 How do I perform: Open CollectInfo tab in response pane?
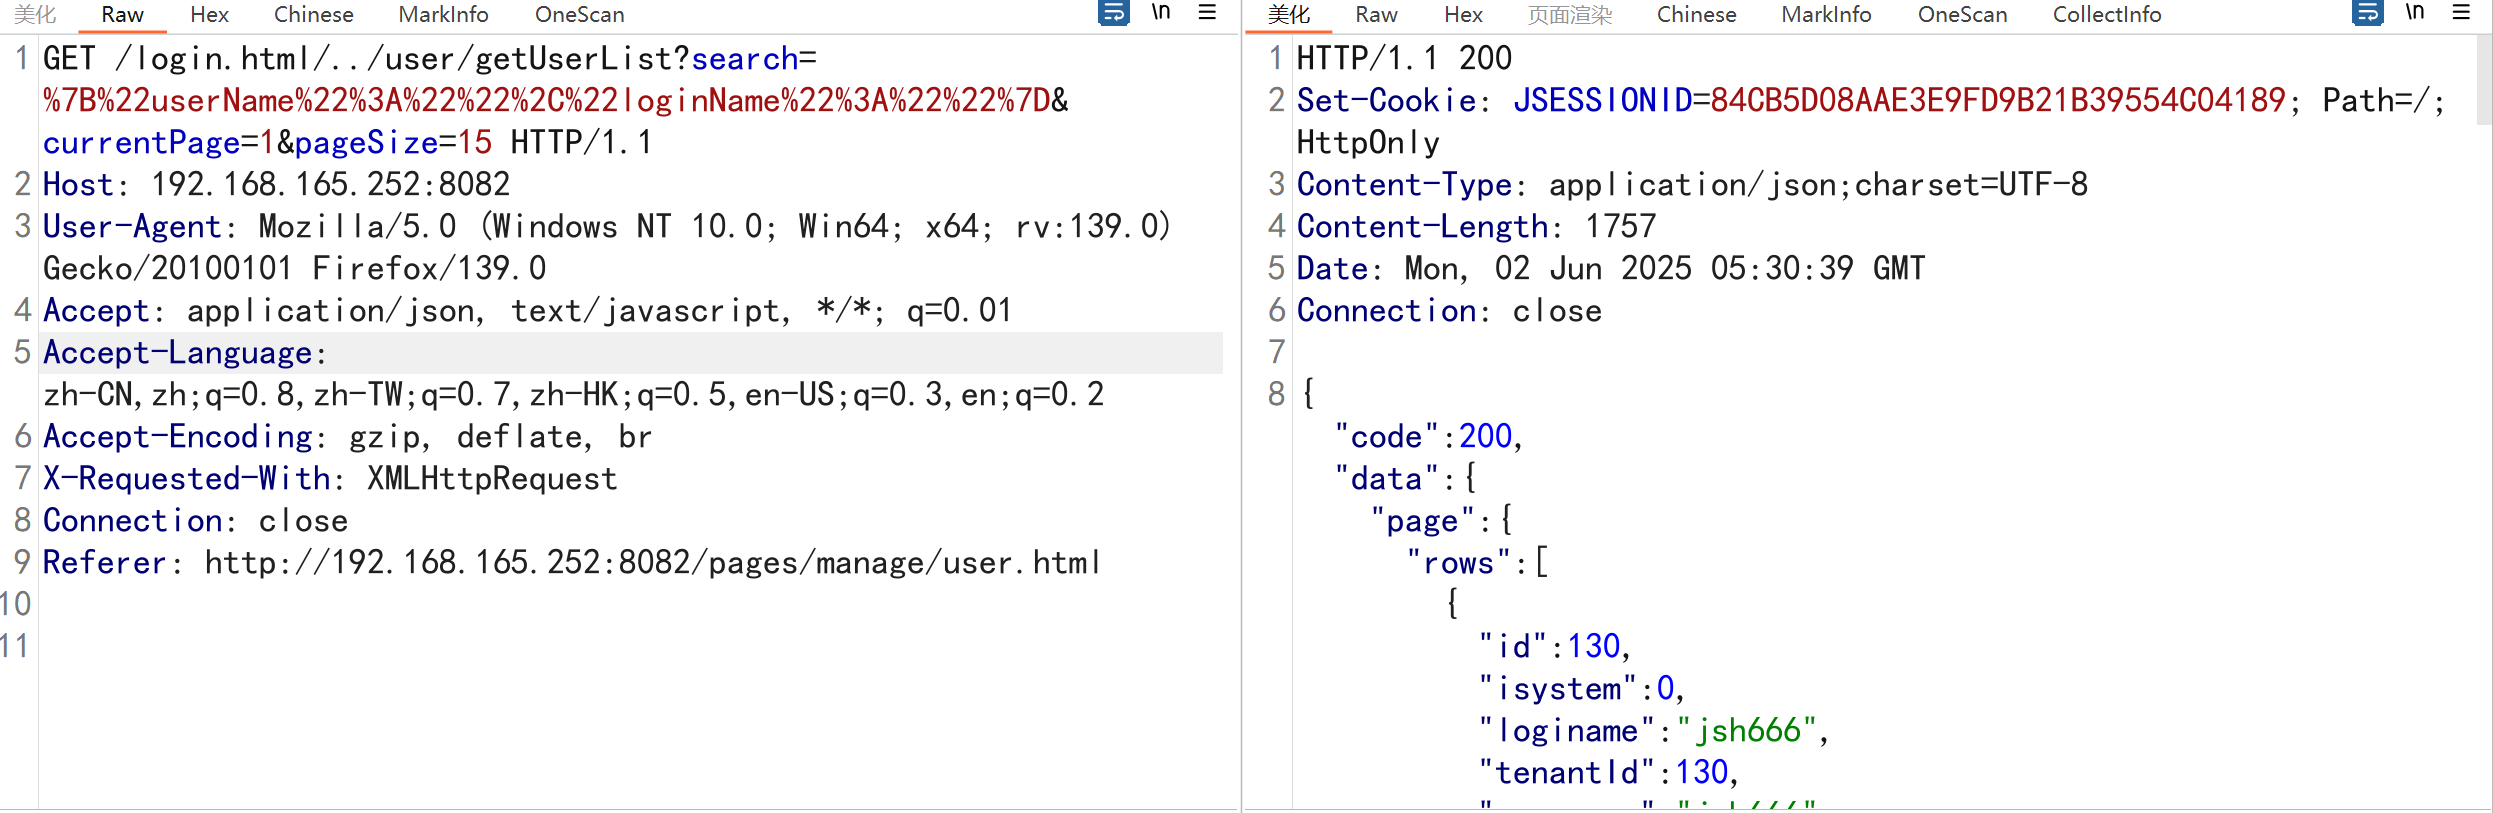click(2107, 15)
